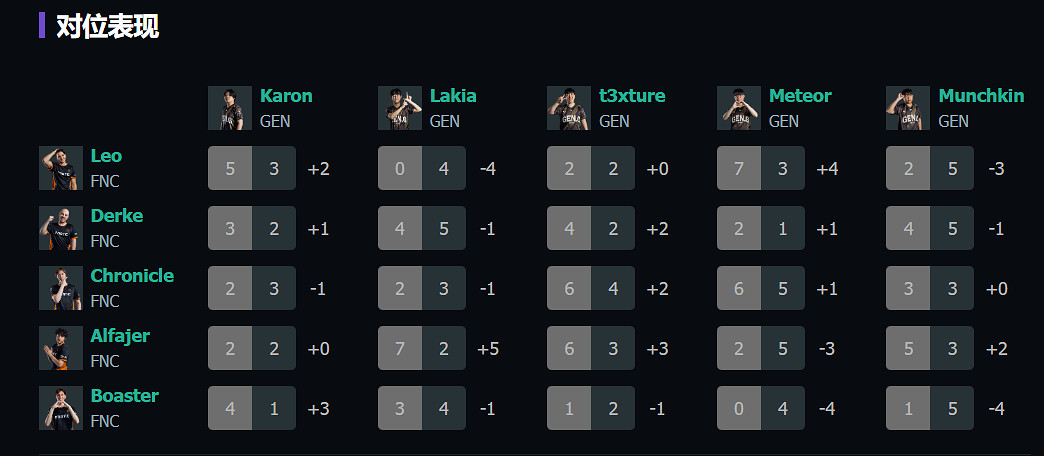The width and height of the screenshot is (1044, 456).
Task: Select Boaster versus Munchkin 1-5 score box
Action: [x=930, y=408]
